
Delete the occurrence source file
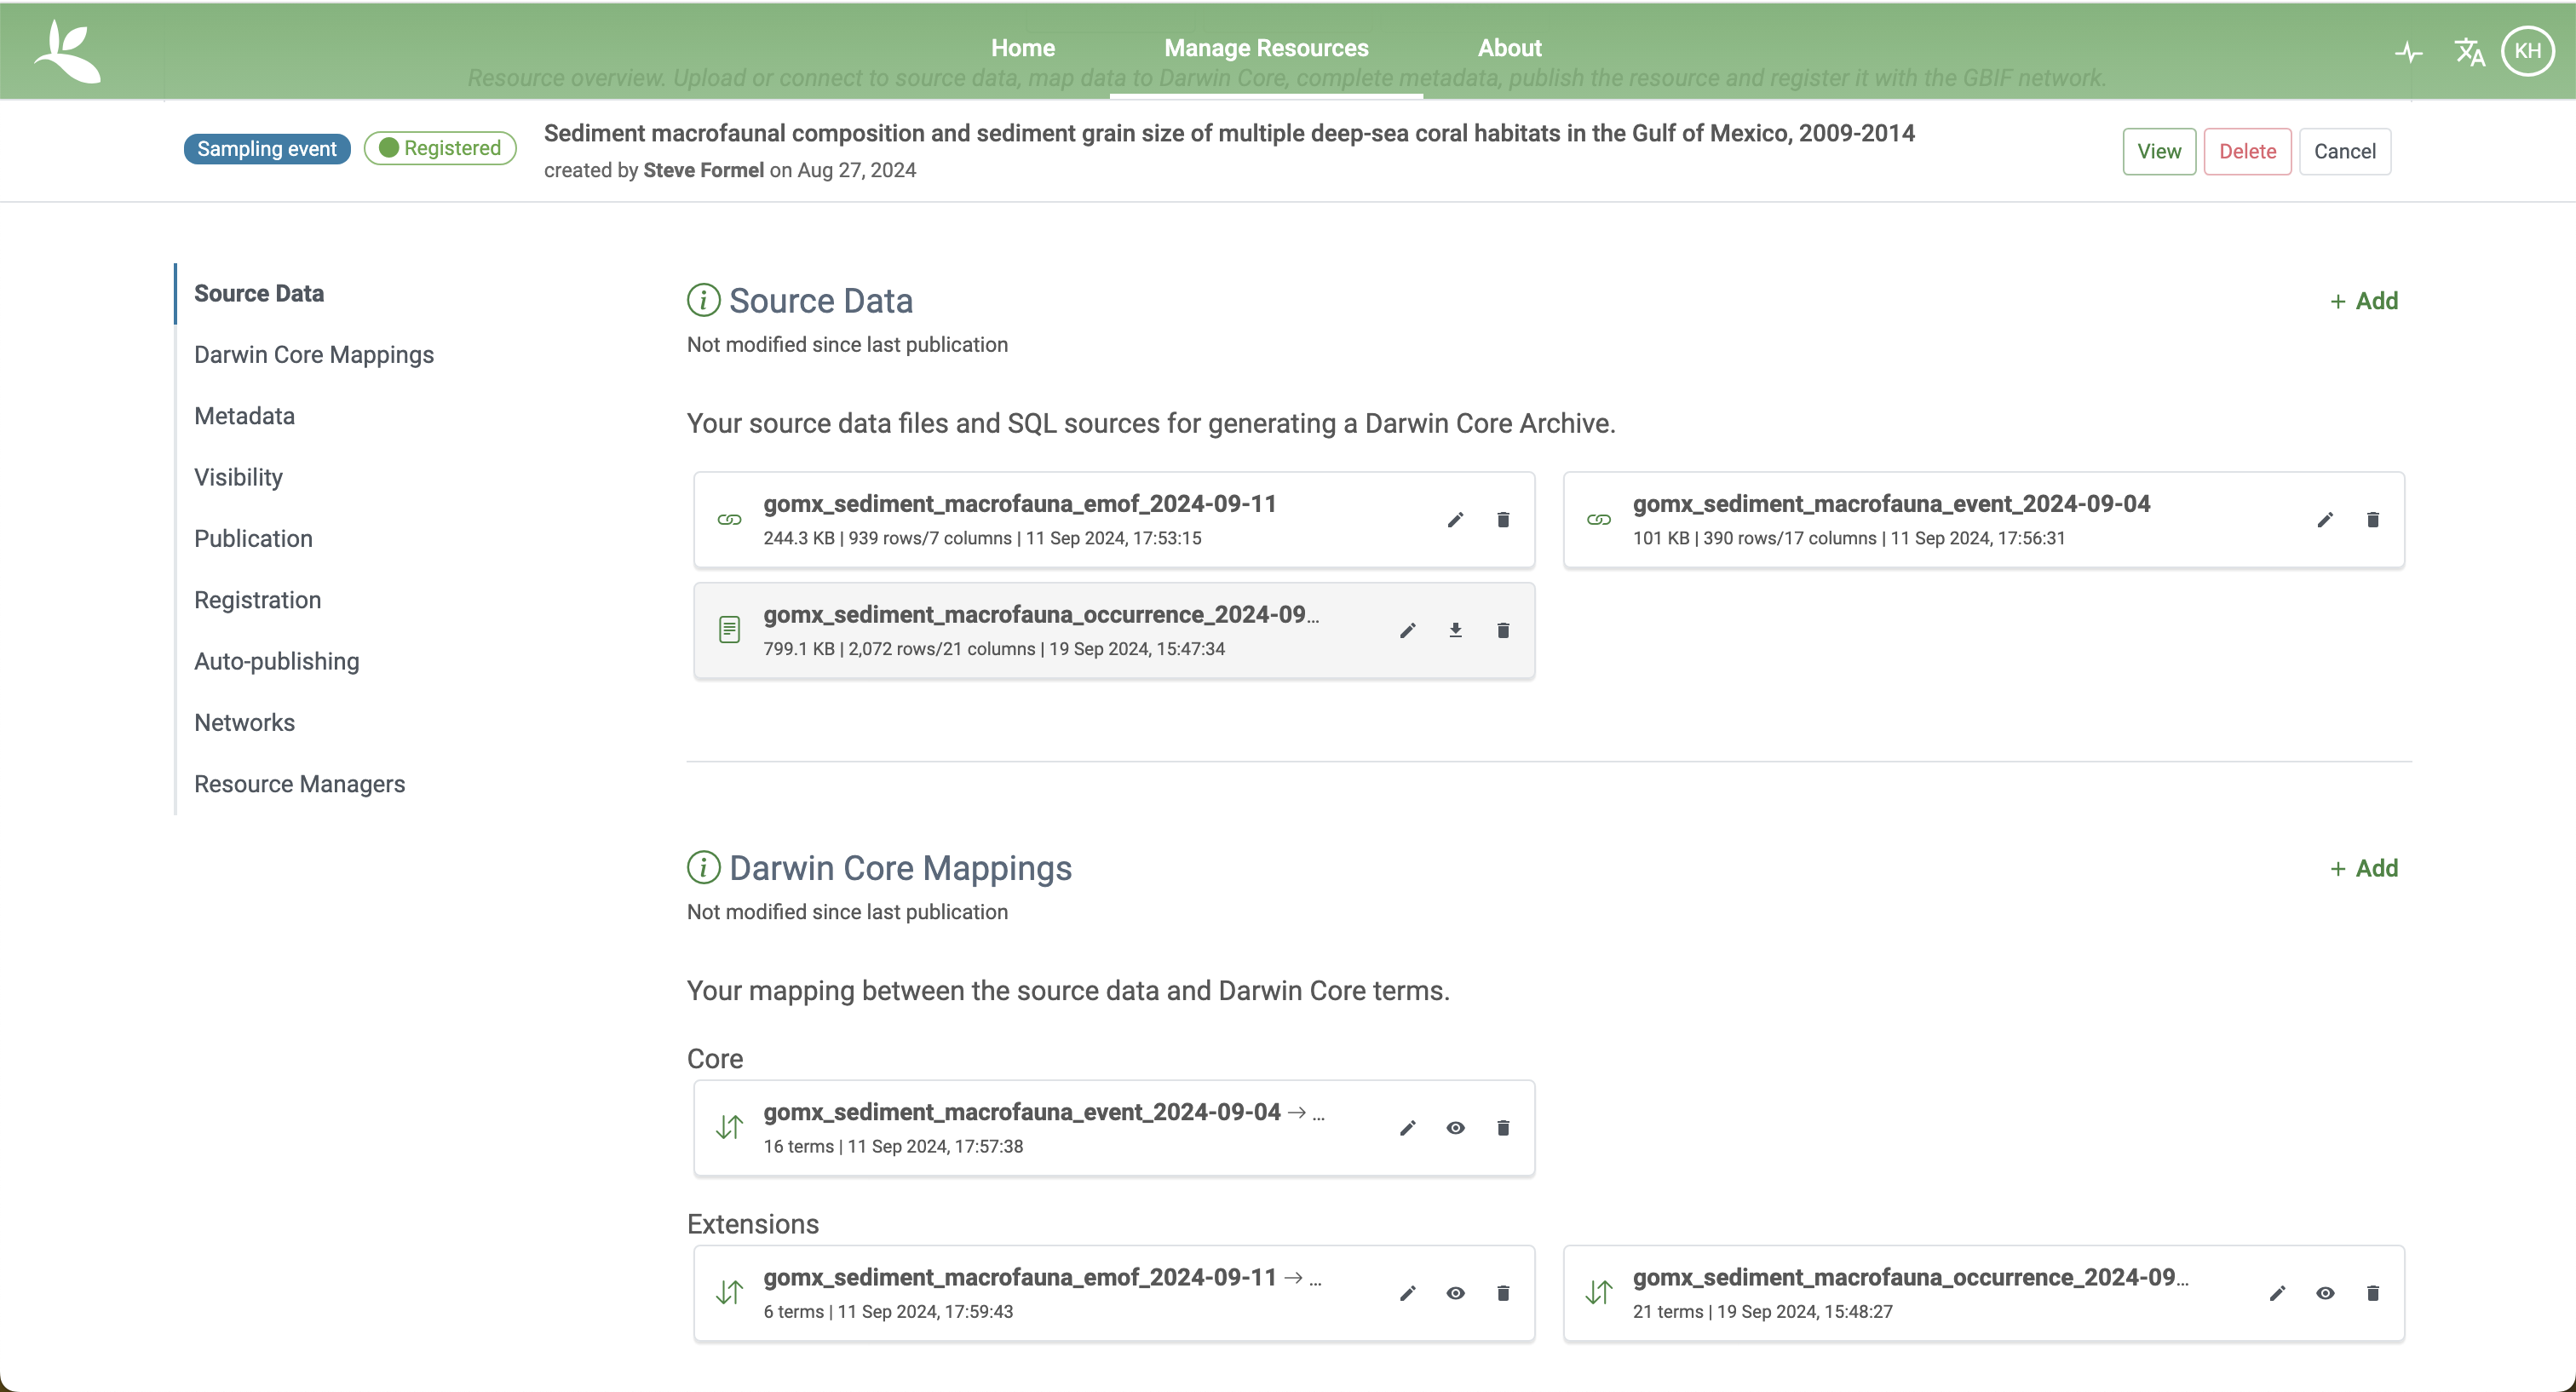pyautogui.click(x=1502, y=630)
